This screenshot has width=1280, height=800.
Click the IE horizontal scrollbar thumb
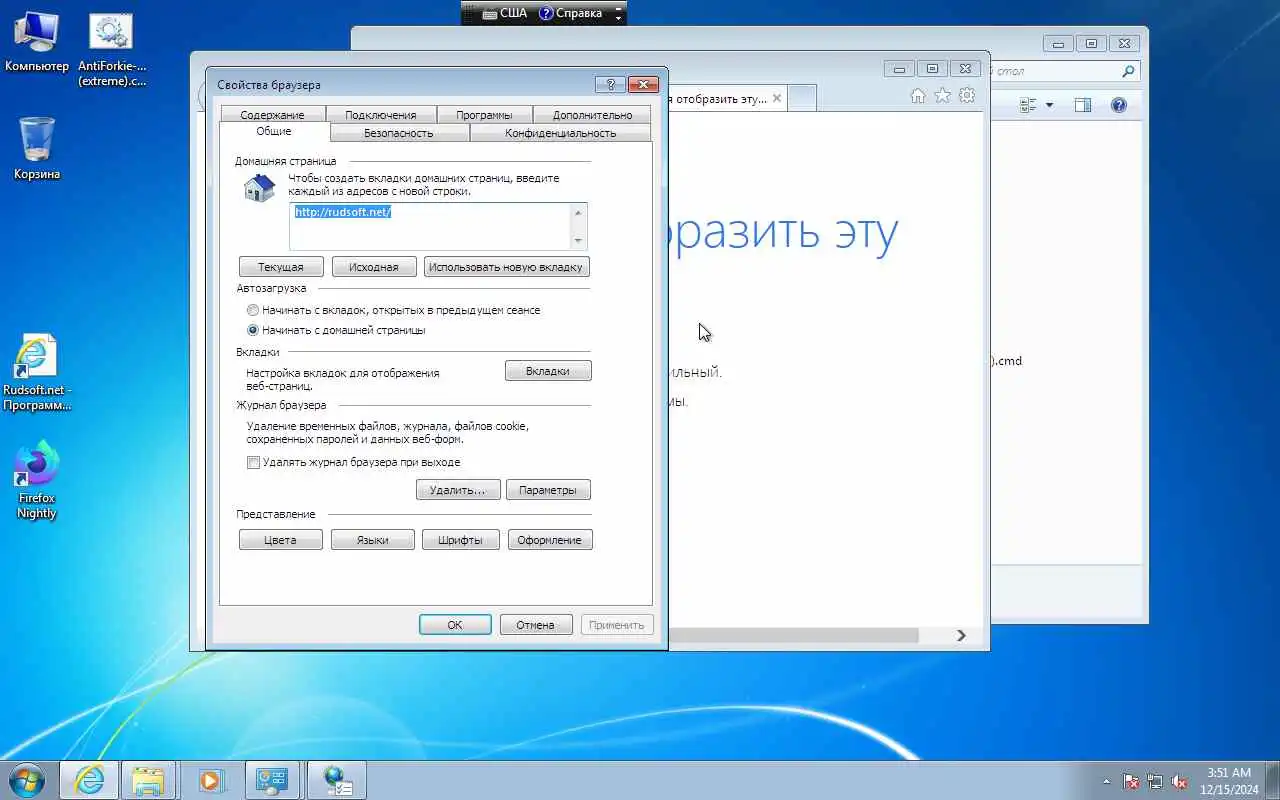[x=793, y=636]
